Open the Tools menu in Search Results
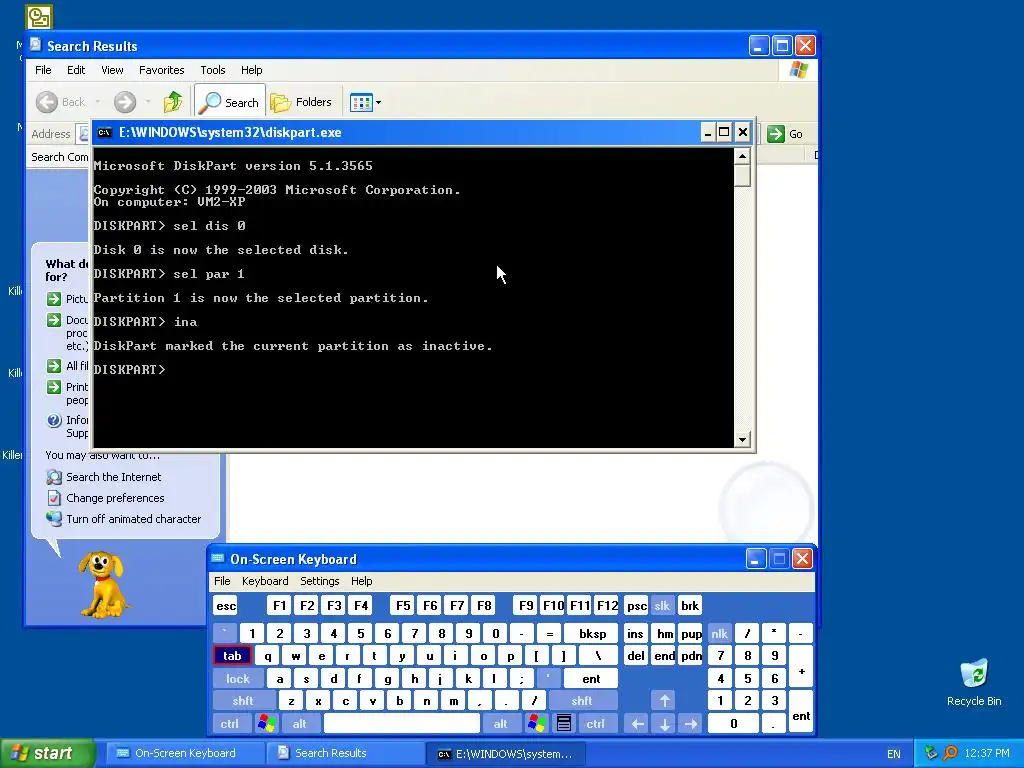 [212, 70]
